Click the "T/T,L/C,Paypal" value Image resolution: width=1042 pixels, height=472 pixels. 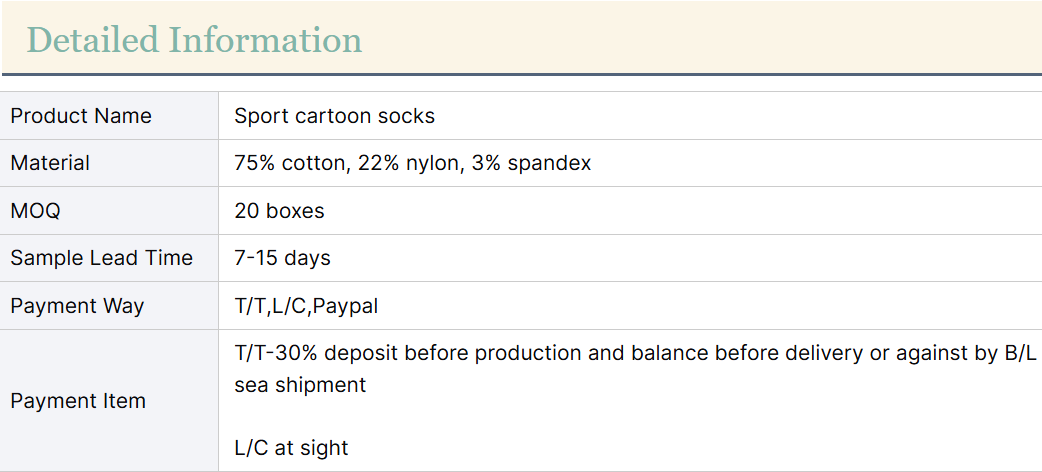click(x=306, y=306)
